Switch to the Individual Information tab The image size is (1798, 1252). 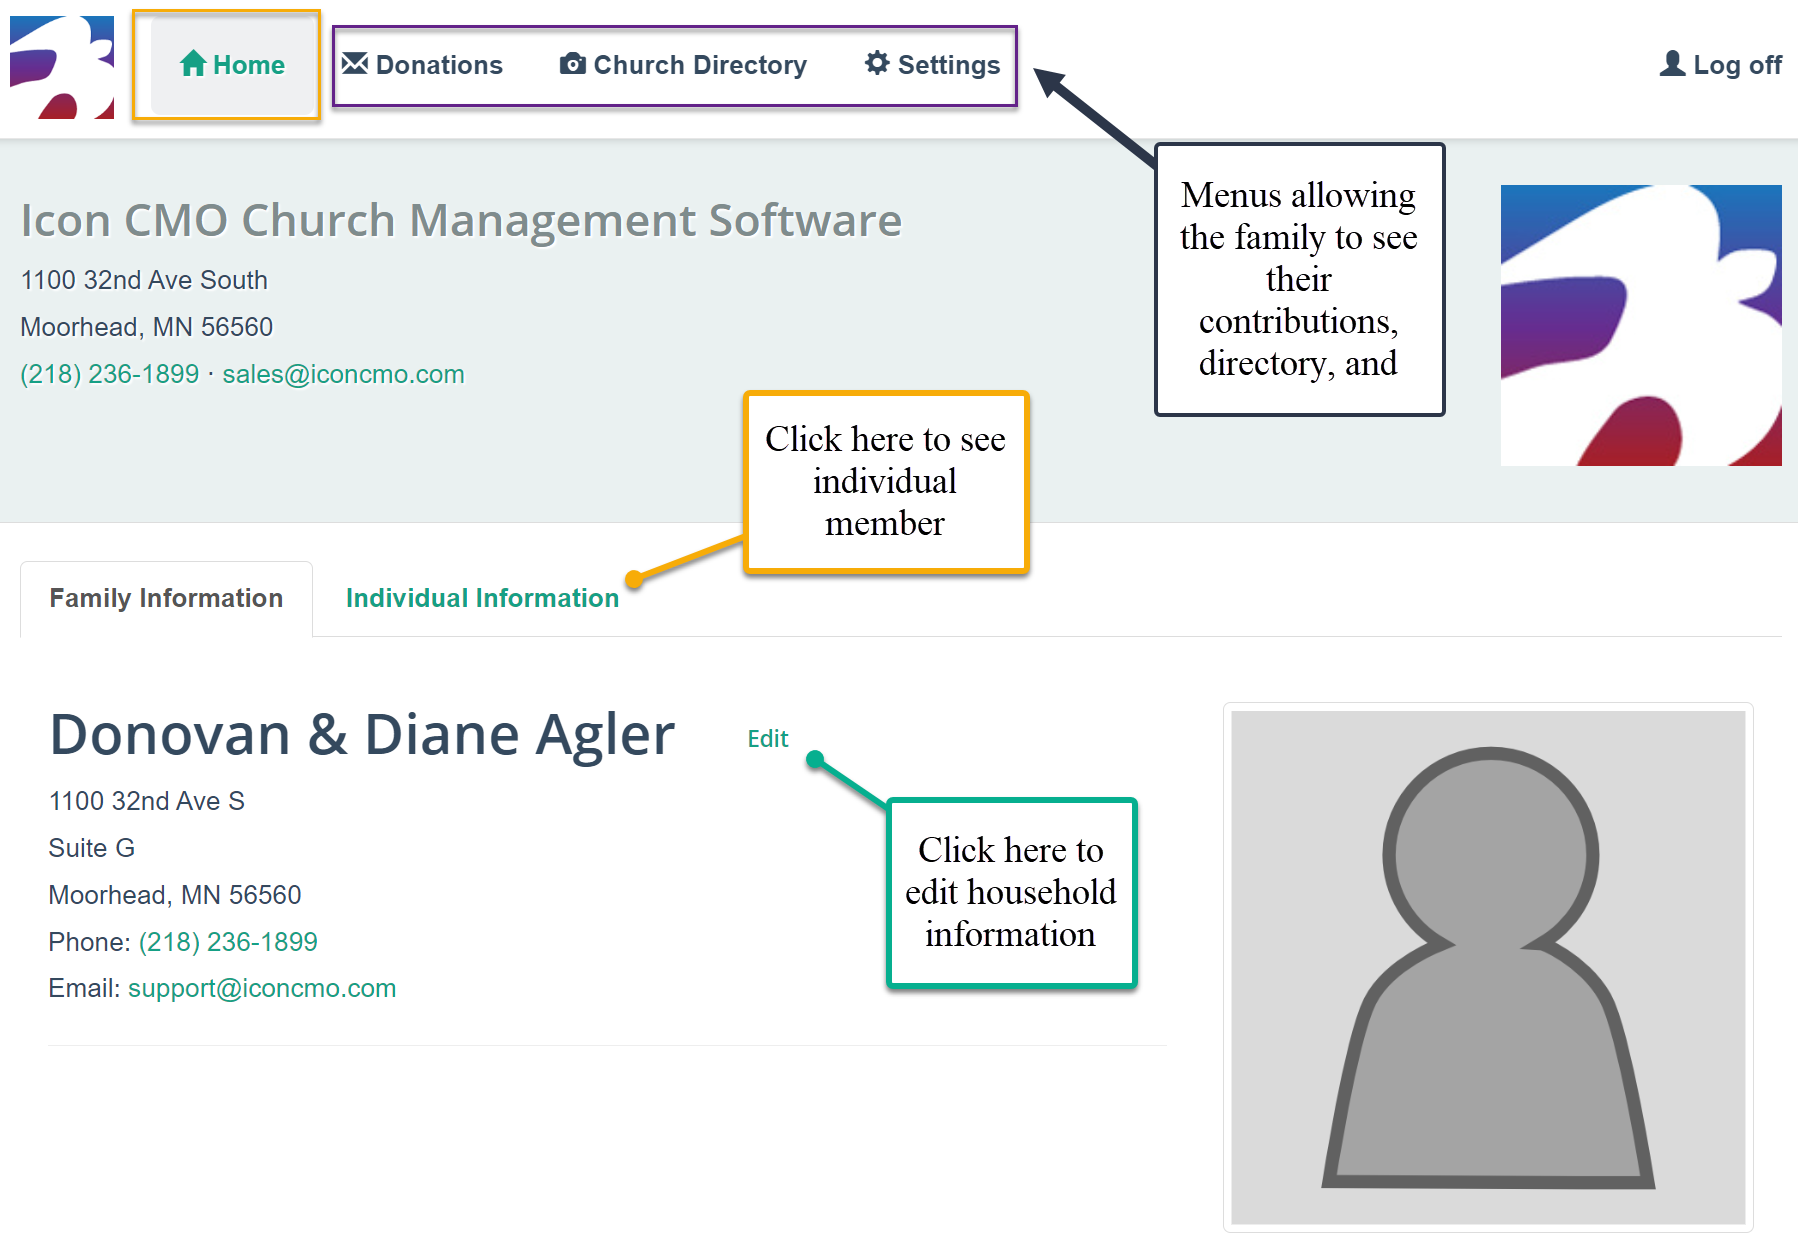coord(482,598)
